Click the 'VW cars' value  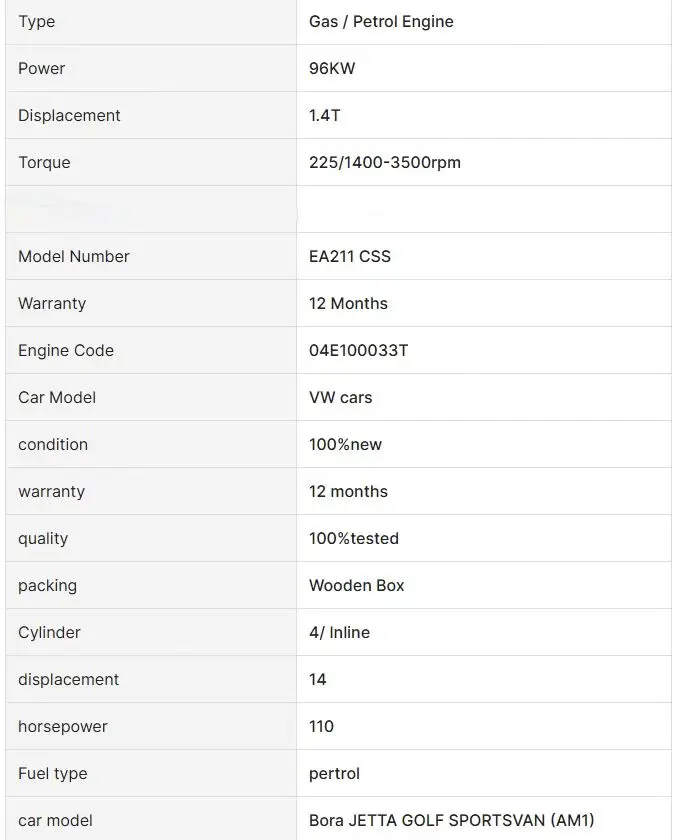[340, 397]
